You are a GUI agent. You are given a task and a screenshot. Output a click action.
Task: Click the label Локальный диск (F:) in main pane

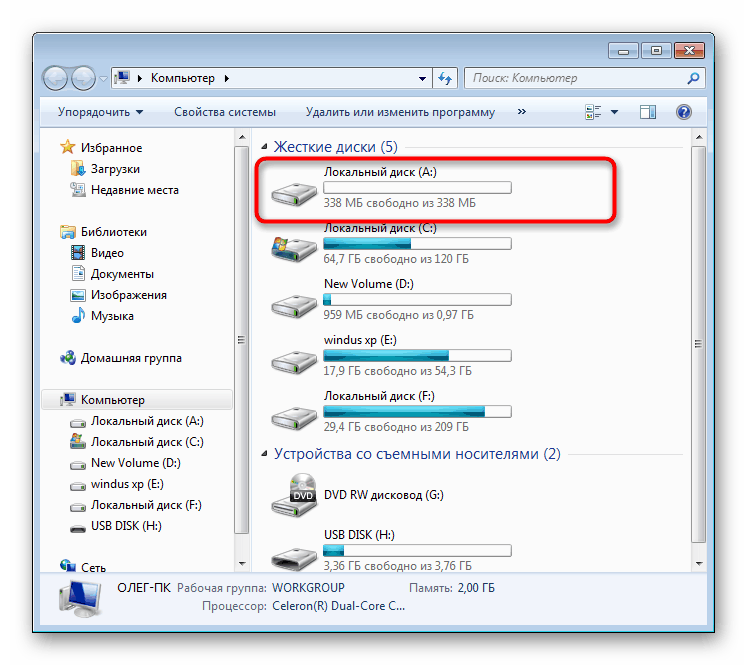tap(379, 396)
